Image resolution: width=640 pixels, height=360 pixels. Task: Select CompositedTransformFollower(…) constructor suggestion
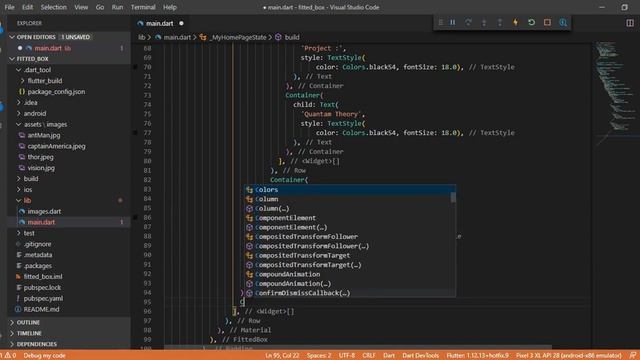click(x=350, y=246)
